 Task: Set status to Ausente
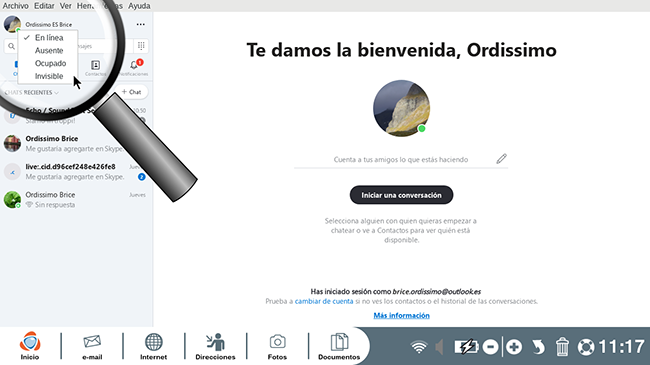(x=48, y=51)
